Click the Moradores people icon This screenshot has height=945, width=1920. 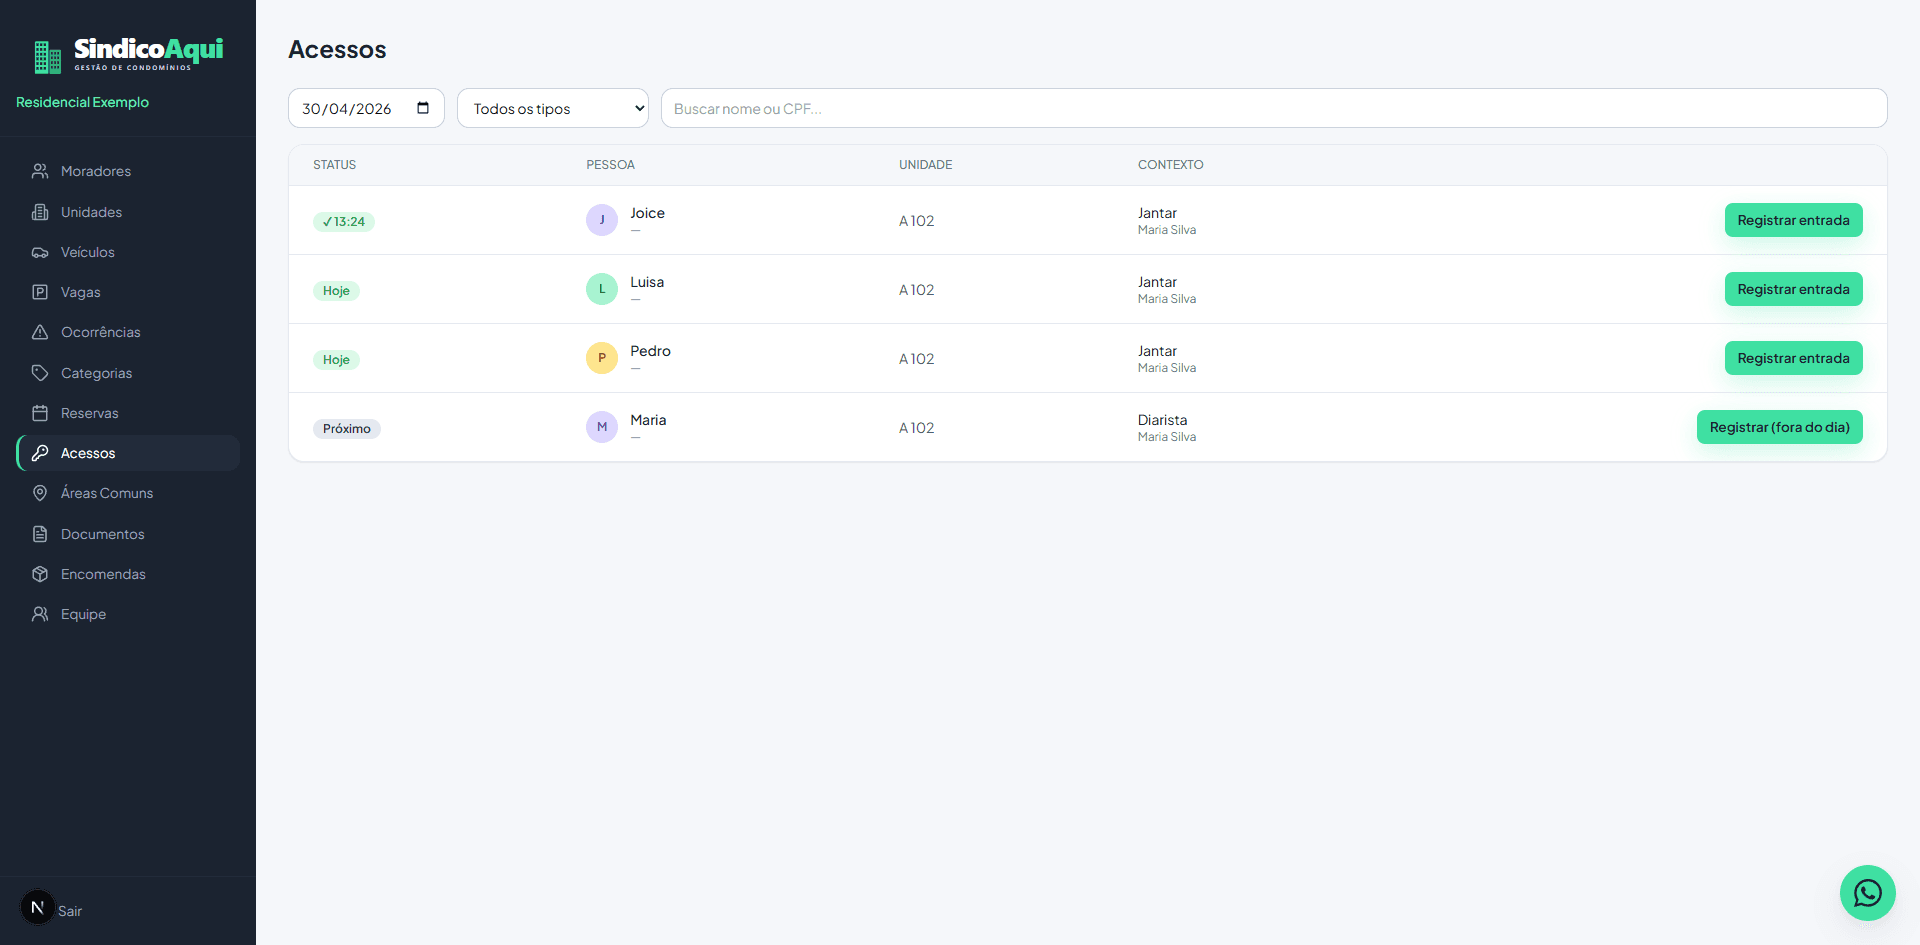40,171
